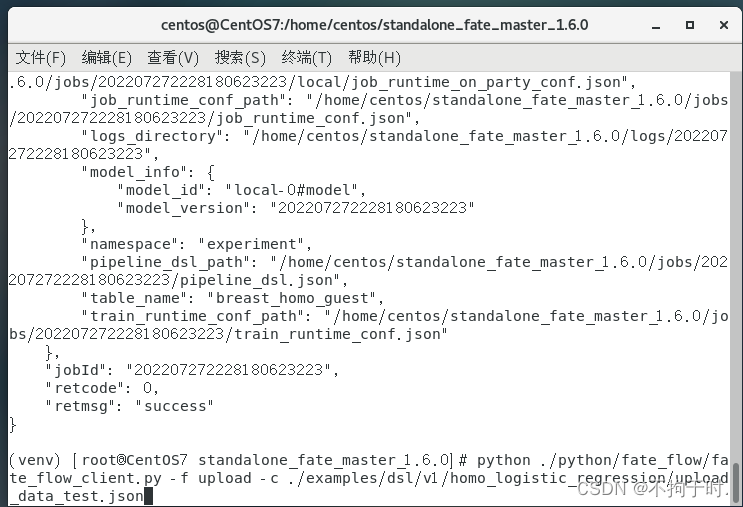Click the window title bar text
The image size is (743, 507).
coord(374,24)
